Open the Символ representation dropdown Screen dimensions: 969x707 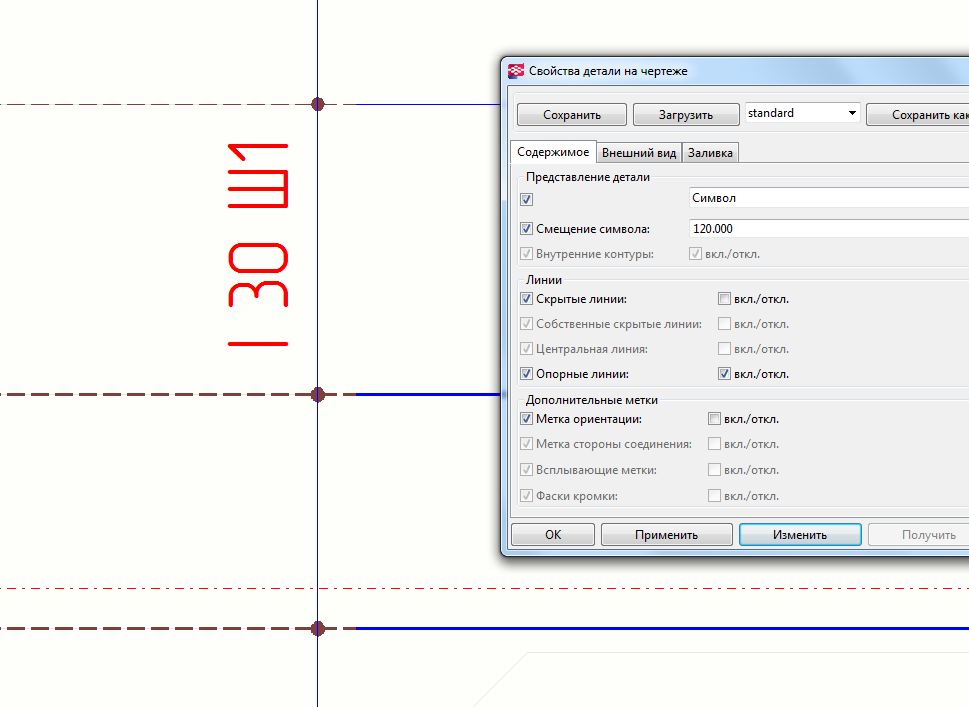pyautogui.click(x=829, y=198)
